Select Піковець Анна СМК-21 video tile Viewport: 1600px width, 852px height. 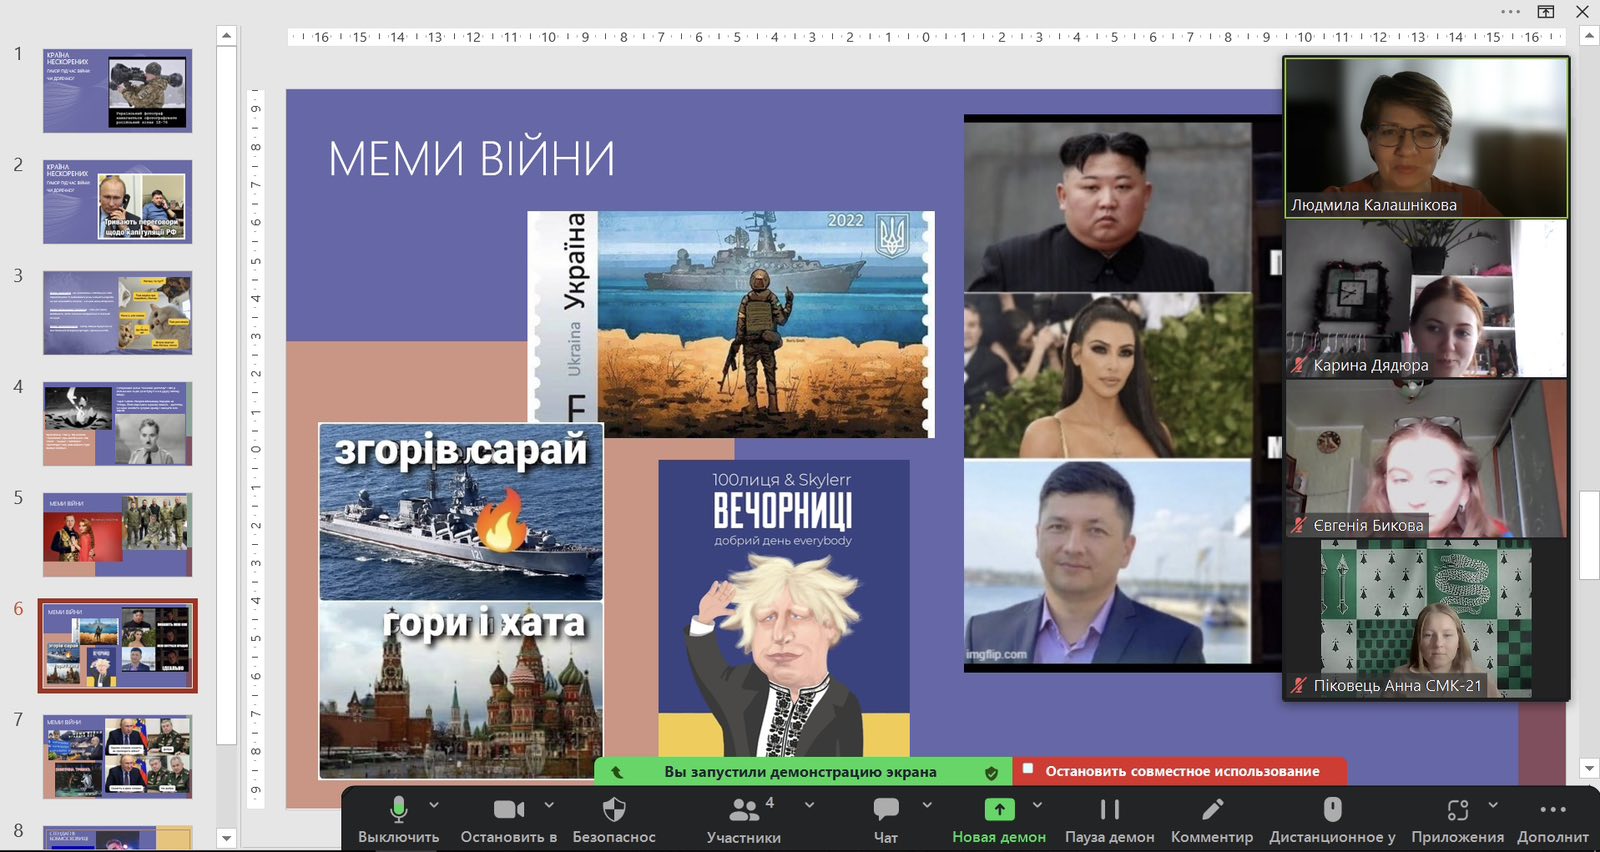point(1427,619)
